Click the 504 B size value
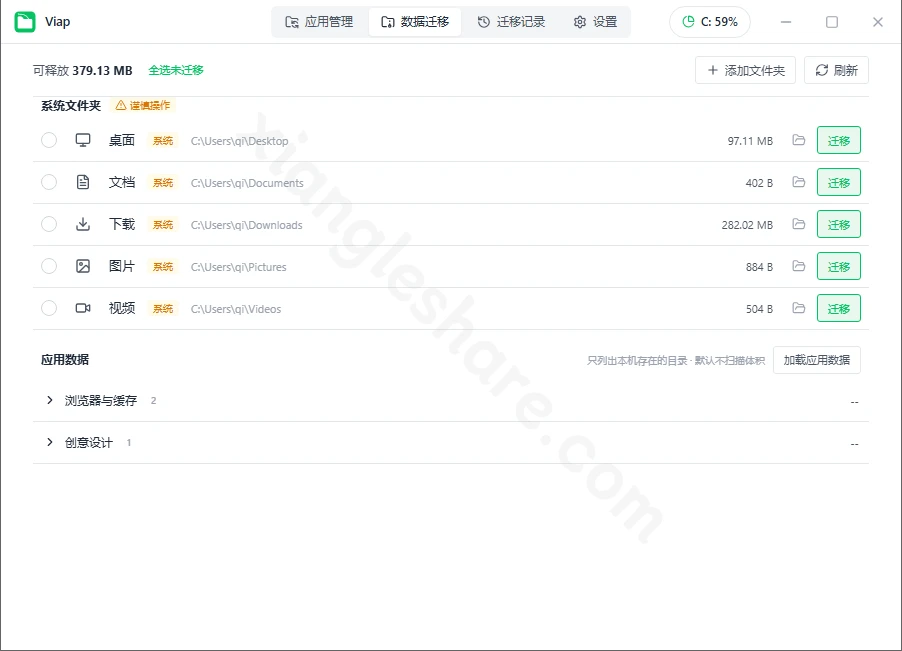Viewport: 902px width, 651px height. click(759, 309)
